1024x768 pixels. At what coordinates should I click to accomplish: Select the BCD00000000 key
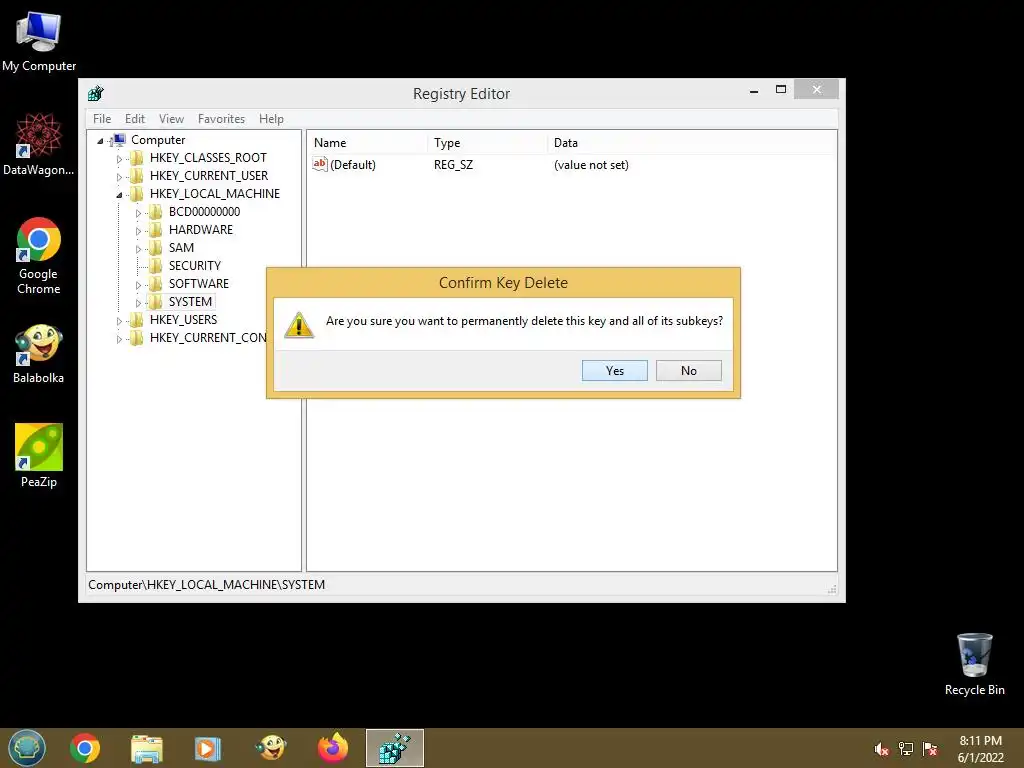204,212
